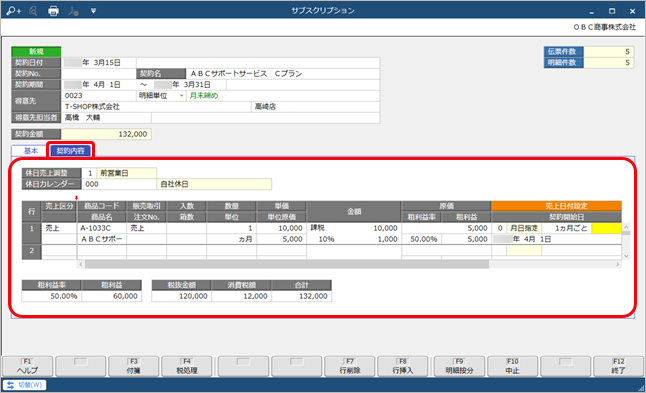Image resolution: width=646 pixels, height=393 pixels.
Task: Click the F10 中止 button
Action: pyautogui.click(x=513, y=366)
